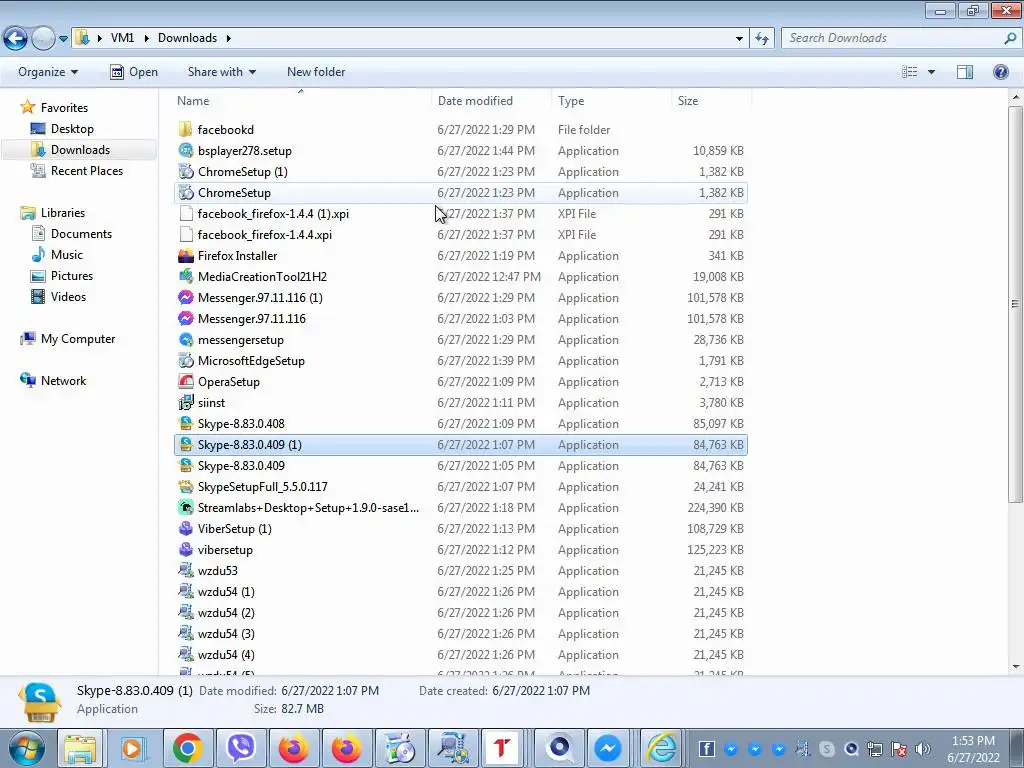Open Google Chrome from the taskbar
The height and width of the screenshot is (768, 1024).
[187, 748]
